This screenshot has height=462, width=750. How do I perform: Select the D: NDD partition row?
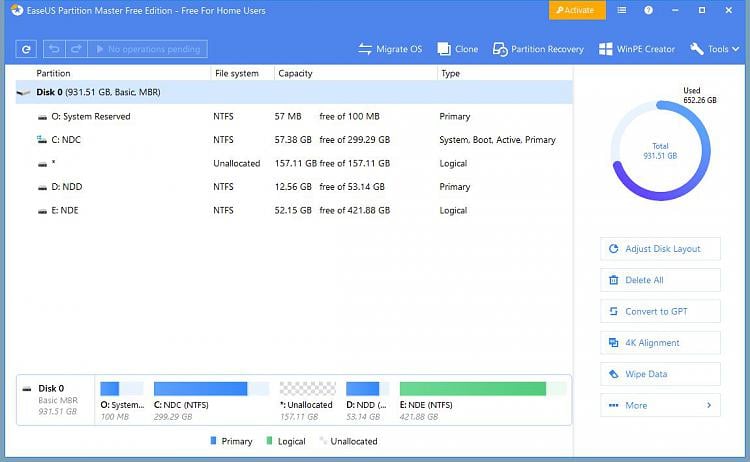point(294,187)
